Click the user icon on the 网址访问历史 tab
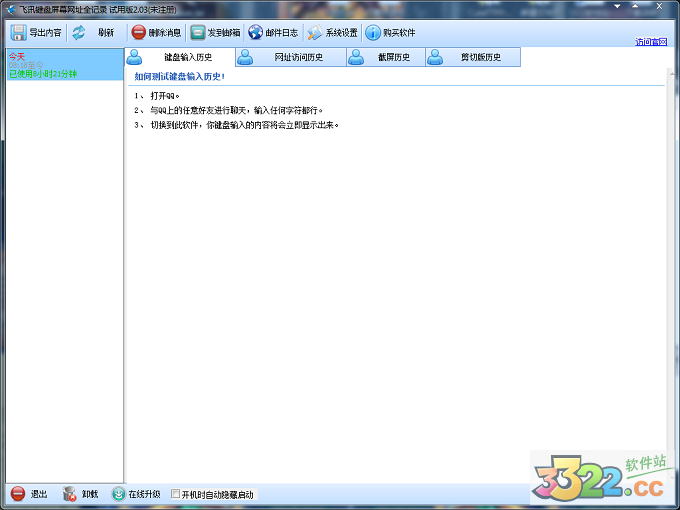 click(x=245, y=57)
